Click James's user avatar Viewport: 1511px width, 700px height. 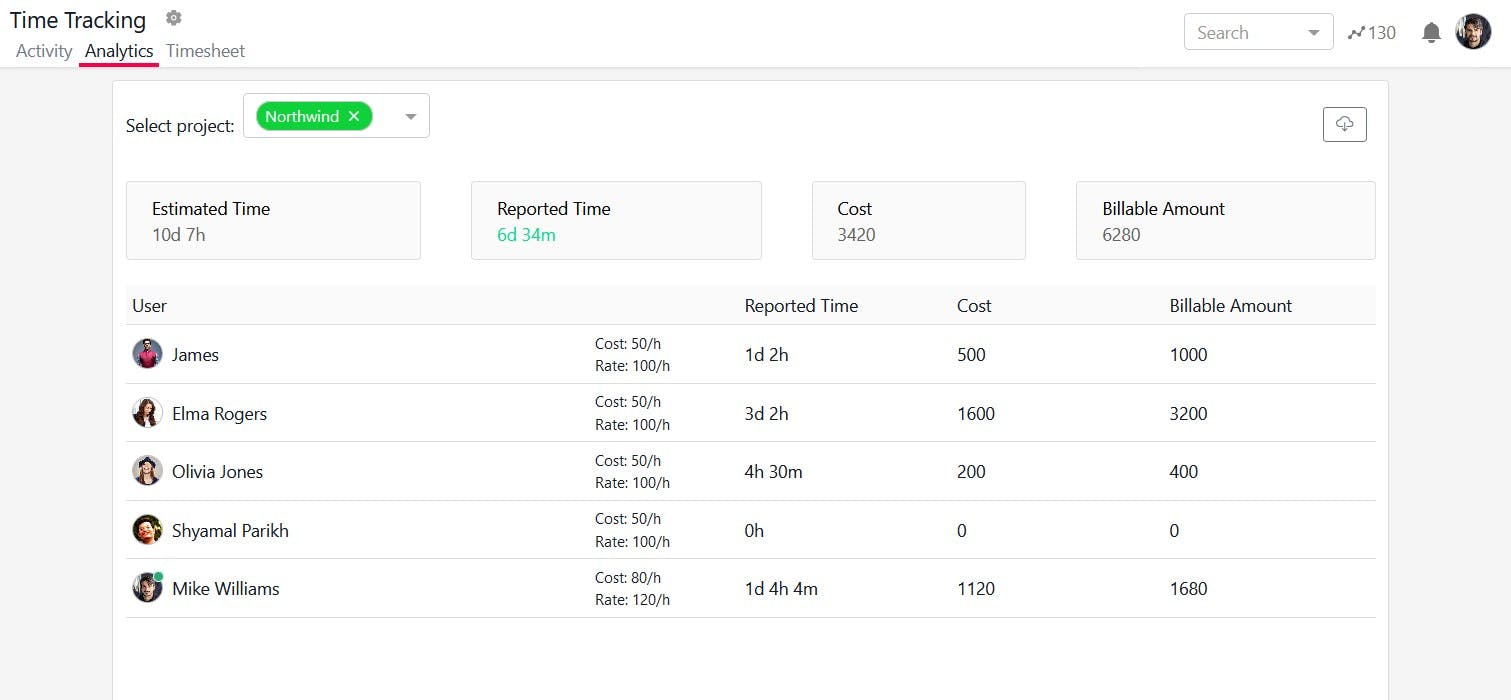[x=147, y=354]
